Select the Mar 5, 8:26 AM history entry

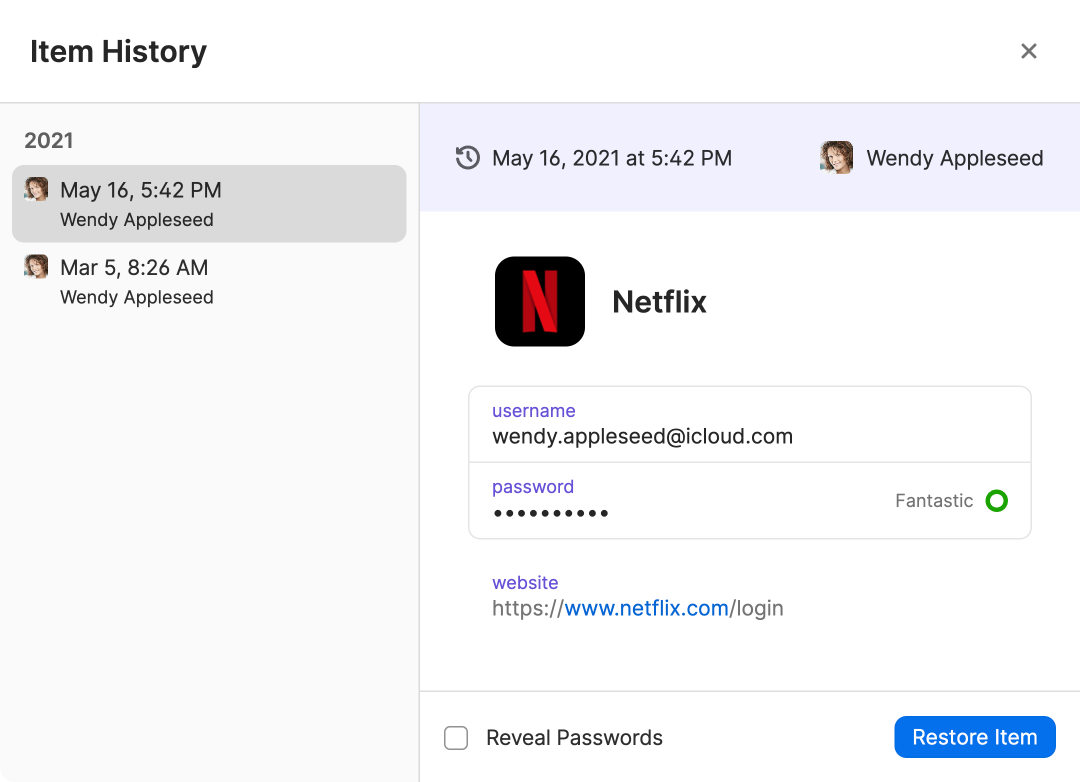[209, 281]
